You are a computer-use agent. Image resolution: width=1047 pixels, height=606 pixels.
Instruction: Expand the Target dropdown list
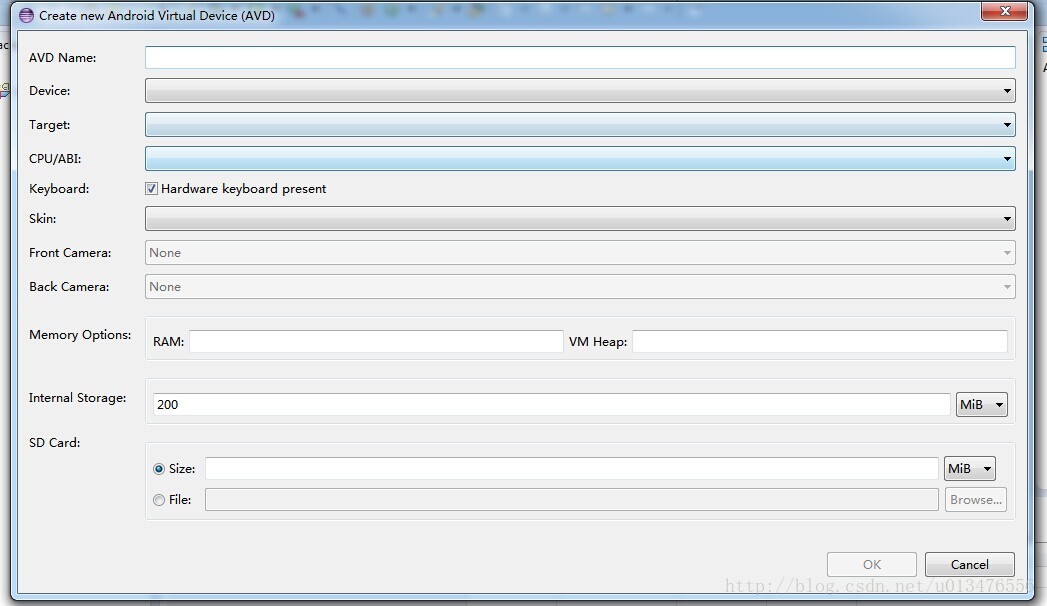(x=580, y=125)
